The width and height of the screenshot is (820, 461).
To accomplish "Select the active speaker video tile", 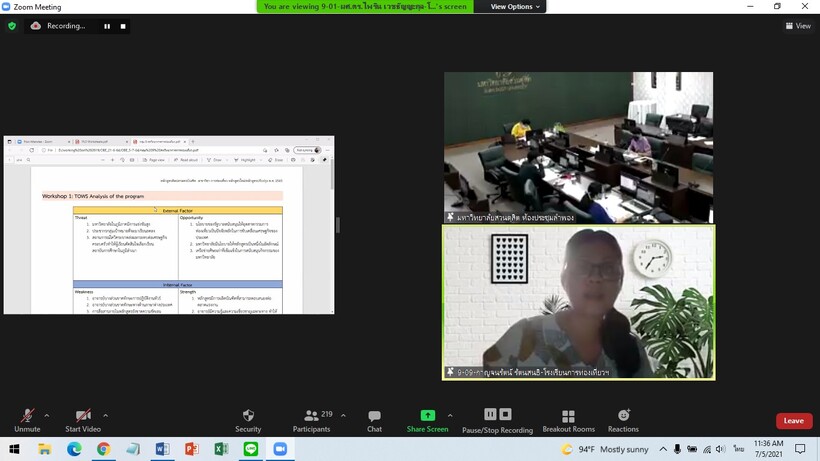I will 578,303.
